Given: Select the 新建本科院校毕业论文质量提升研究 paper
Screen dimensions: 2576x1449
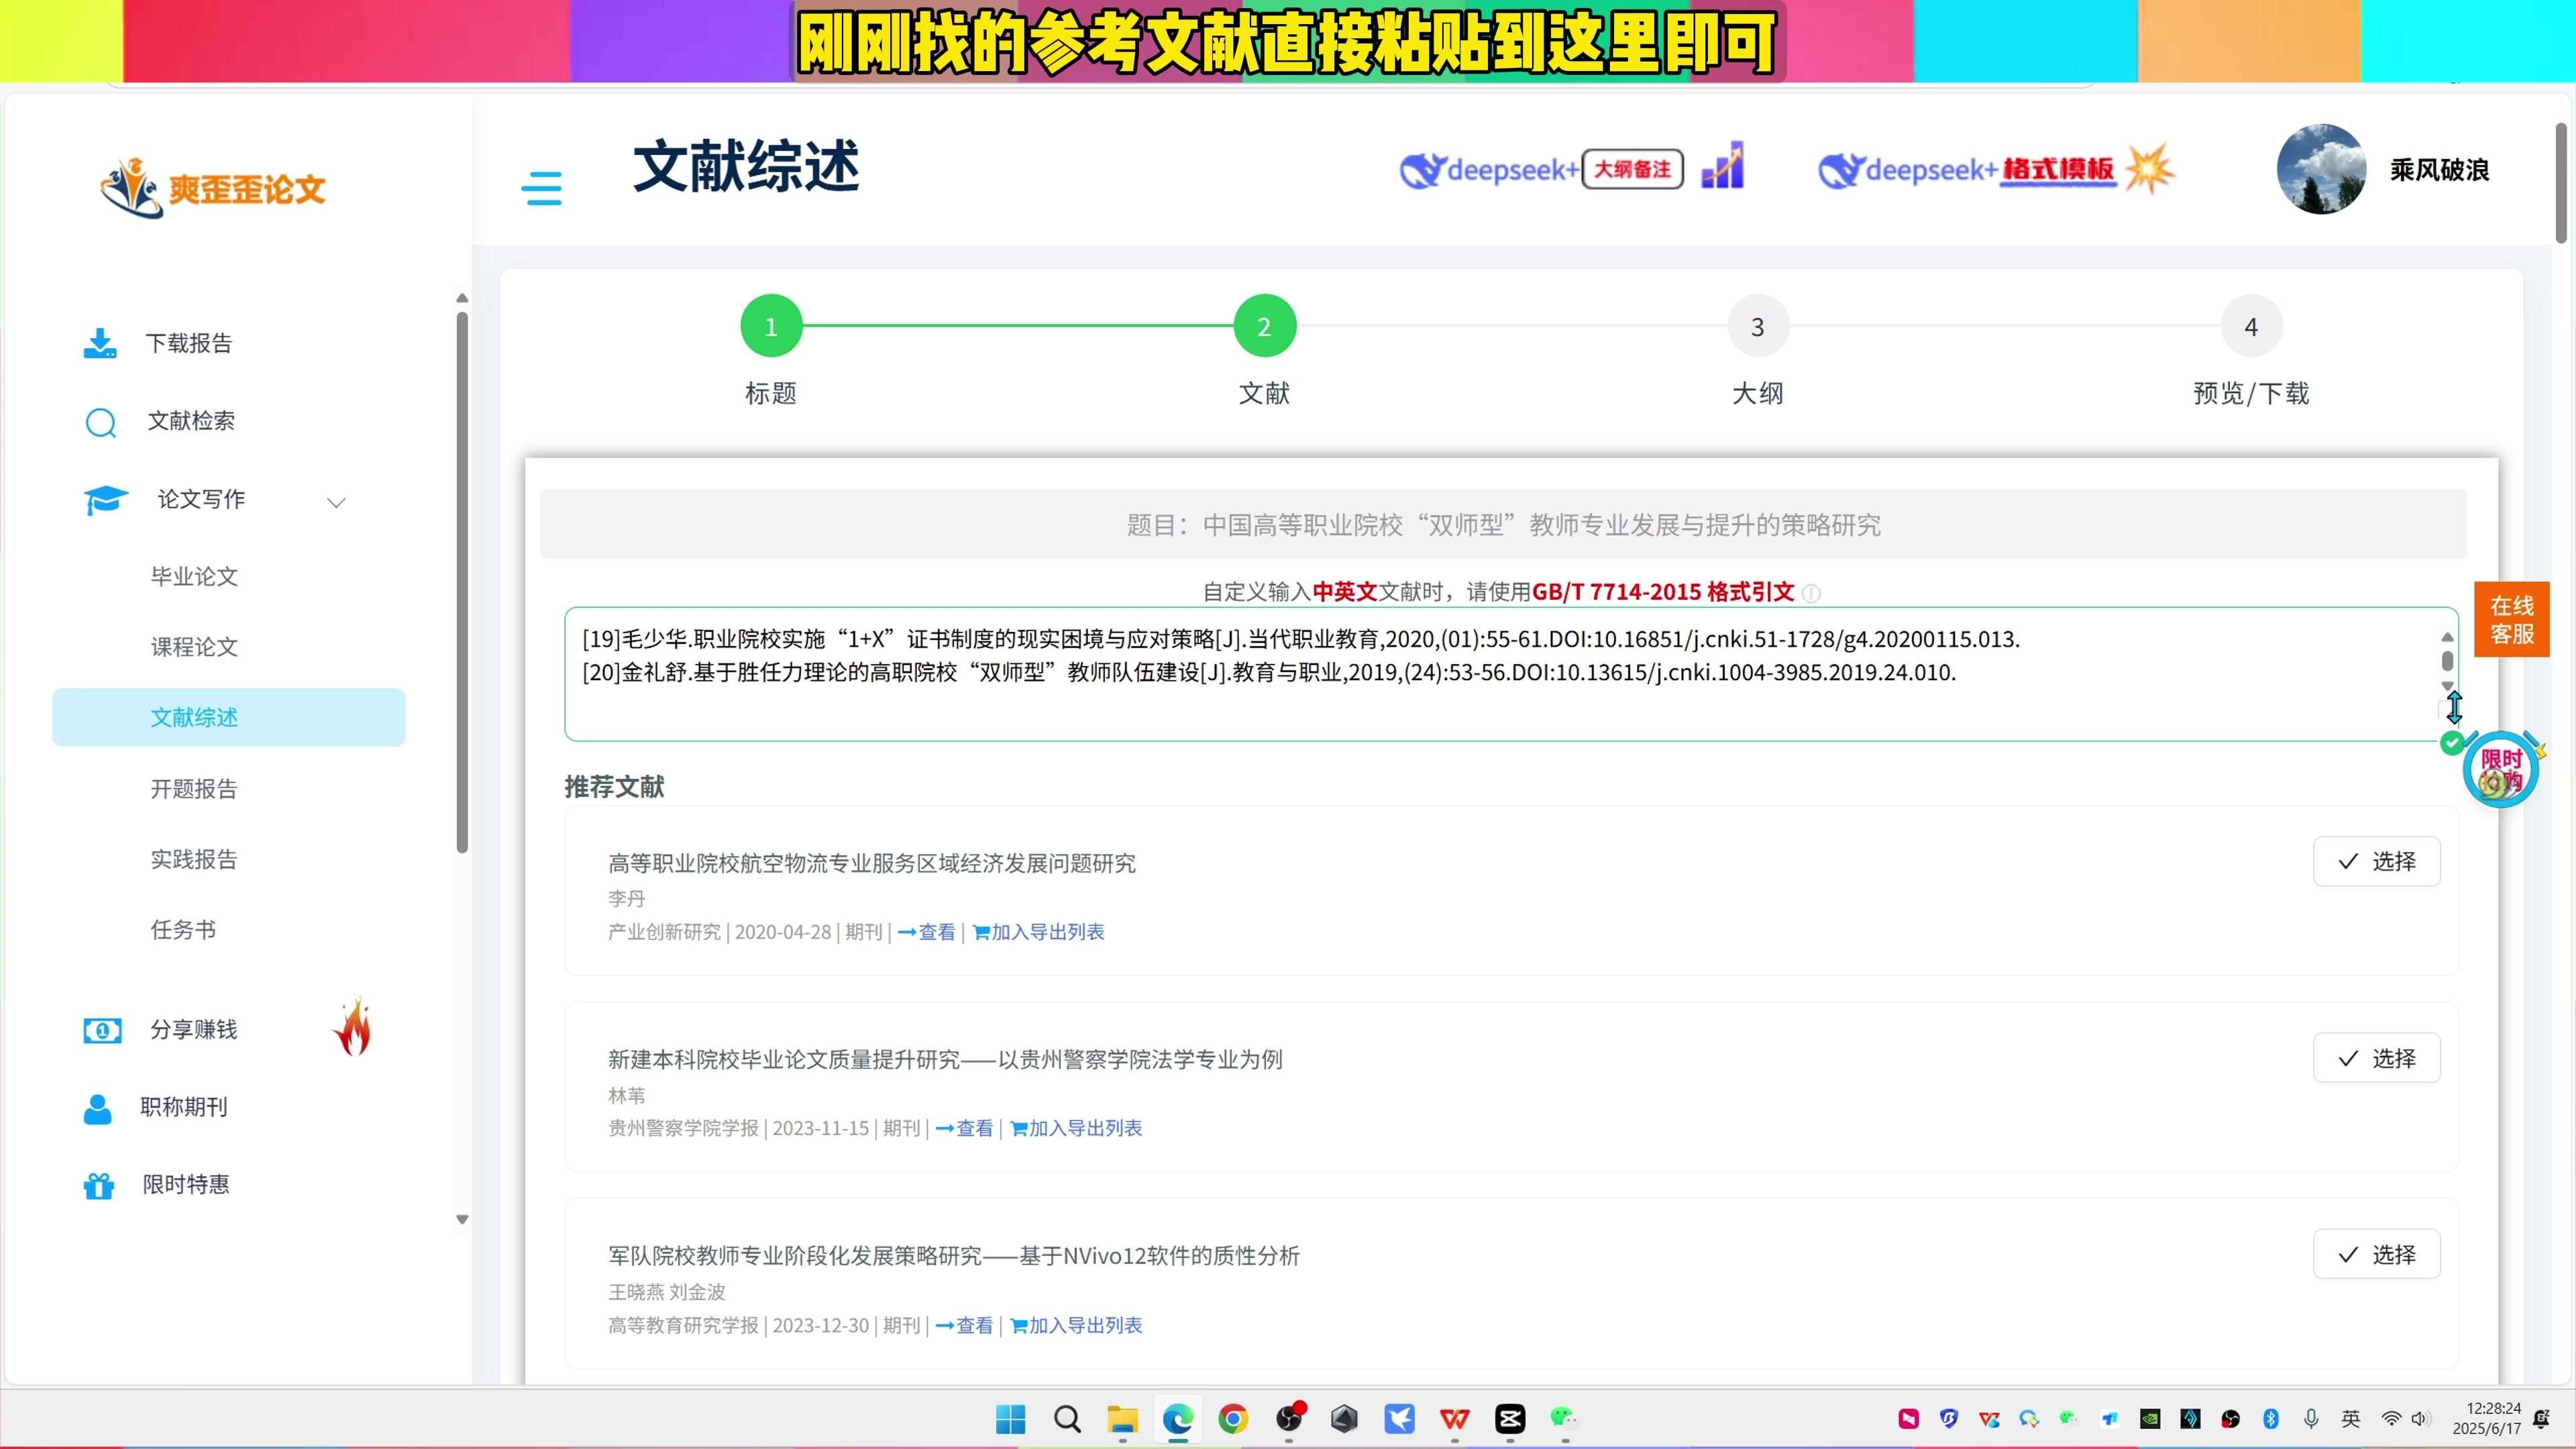Looking at the screenshot, I should coord(2376,1058).
